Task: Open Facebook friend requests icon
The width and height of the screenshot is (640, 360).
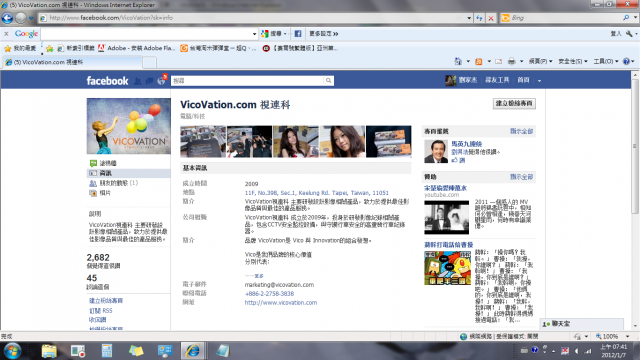Action: 138,81
